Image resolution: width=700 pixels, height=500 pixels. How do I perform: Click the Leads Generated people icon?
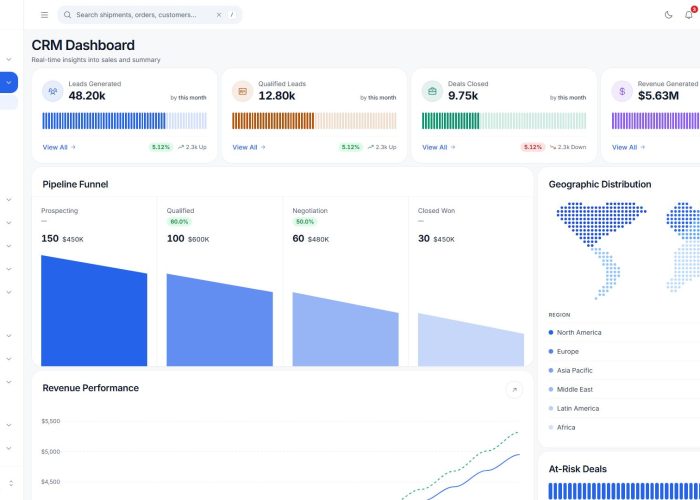click(x=53, y=91)
